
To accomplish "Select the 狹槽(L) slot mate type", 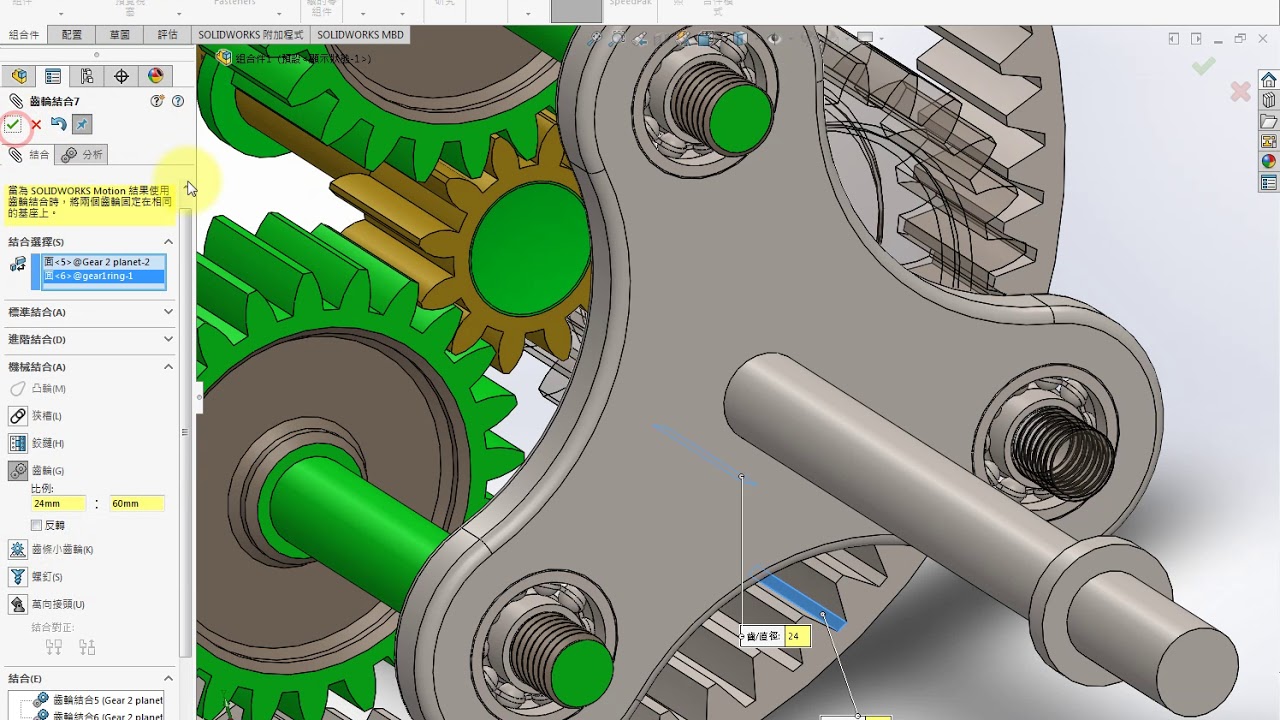I will (35, 416).
